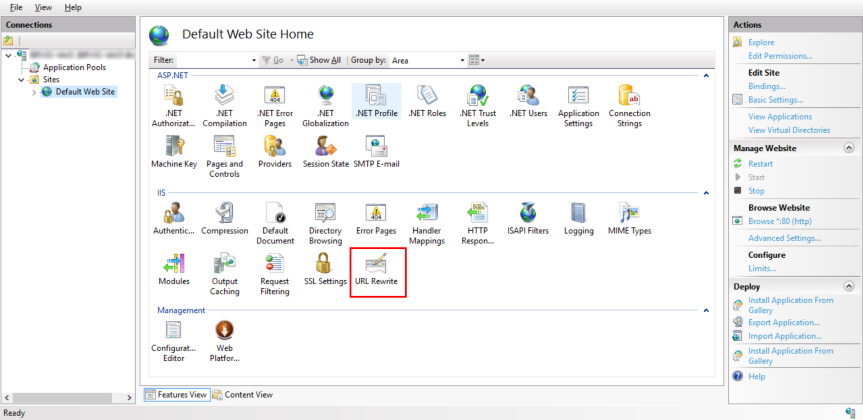Switch to the Features View tab

[x=177, y=395]
